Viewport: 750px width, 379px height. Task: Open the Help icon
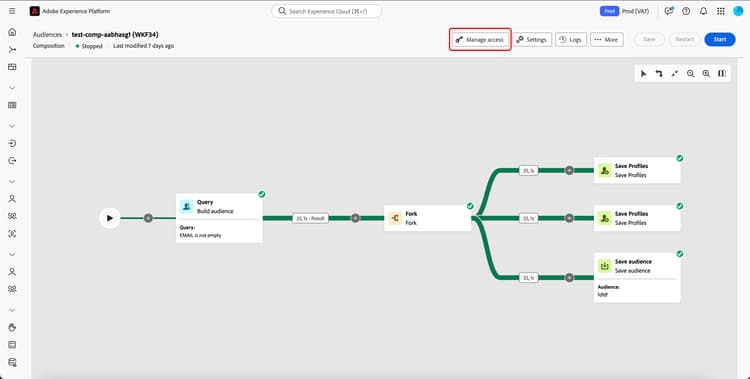686,11
